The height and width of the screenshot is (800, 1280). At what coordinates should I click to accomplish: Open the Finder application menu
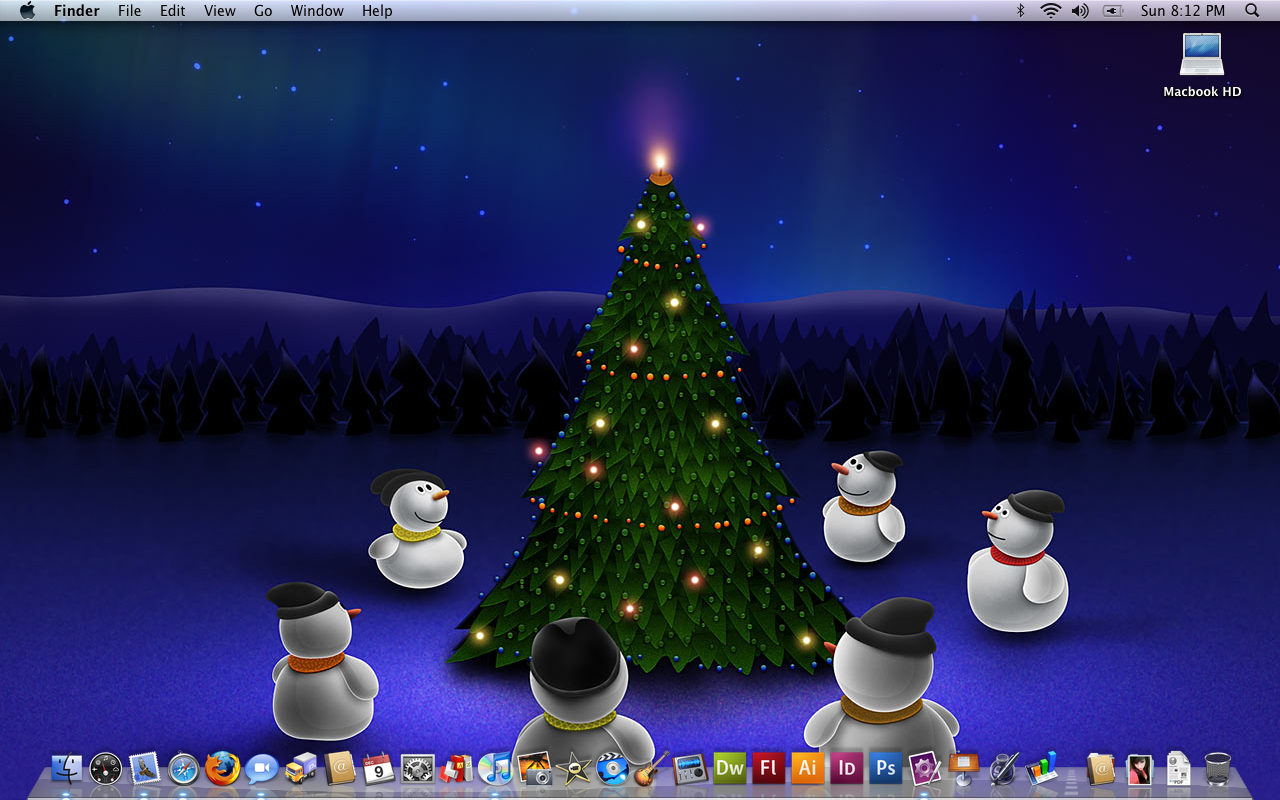[x=76, y=11]
